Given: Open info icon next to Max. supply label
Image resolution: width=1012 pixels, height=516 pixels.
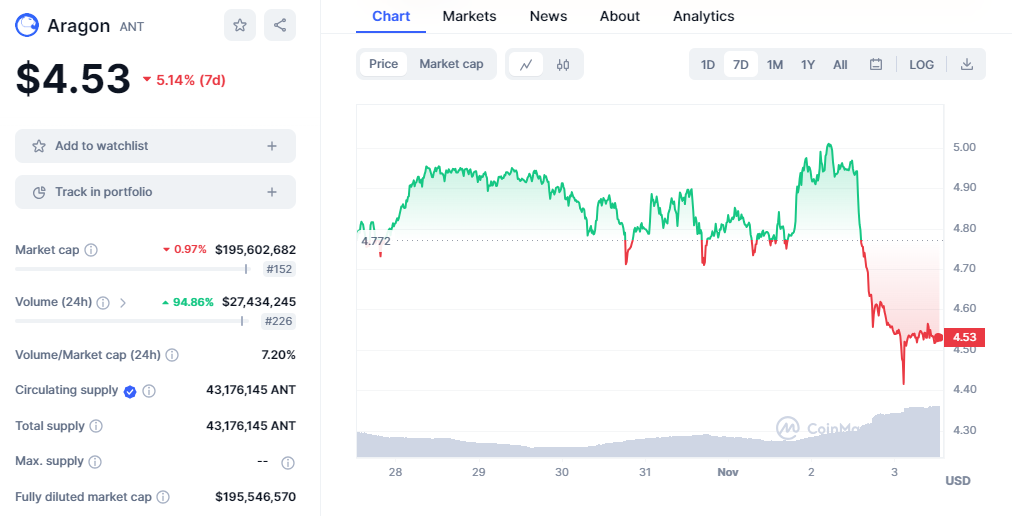Looking at the screenshot, I should pyautogui.click(x=94, y=462).
